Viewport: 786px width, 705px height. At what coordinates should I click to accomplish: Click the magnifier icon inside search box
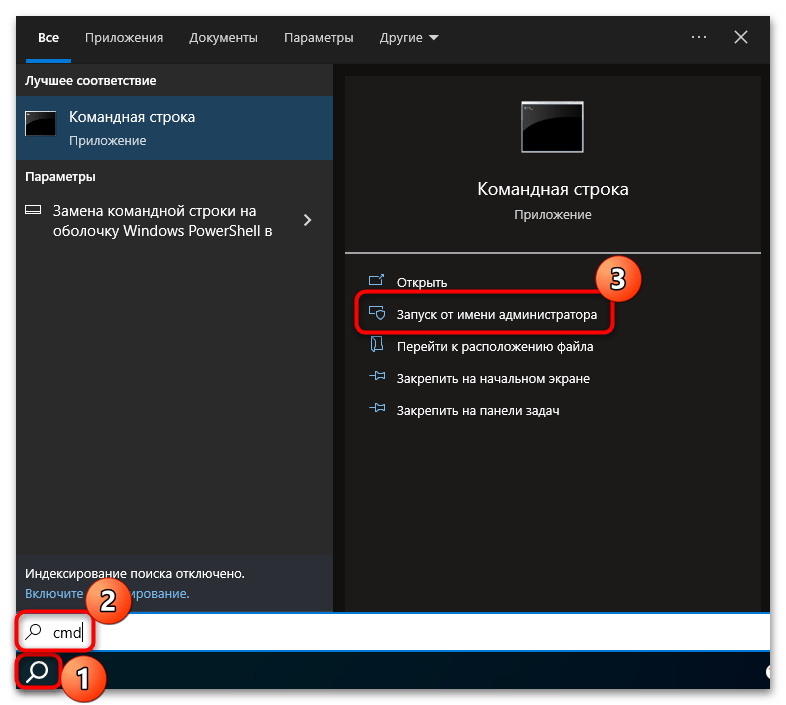33,631
